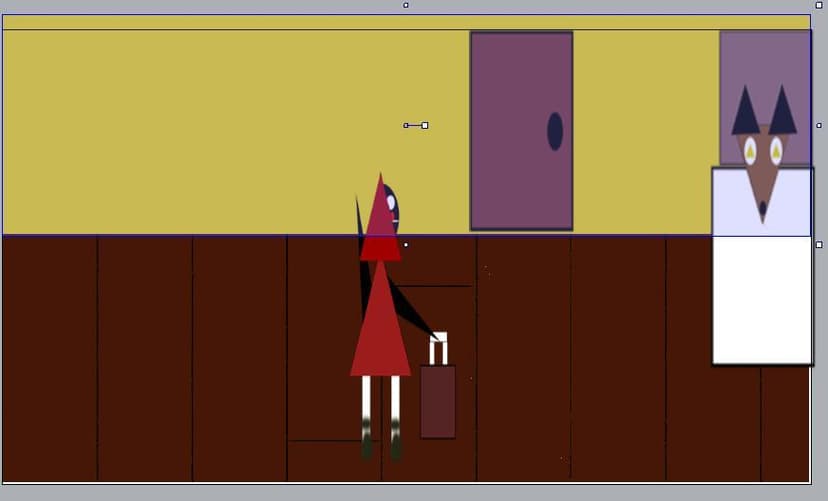This screenshot has width=828, height=501.
Task: Click the right-edge round transform handle
Action: point(819,126)
